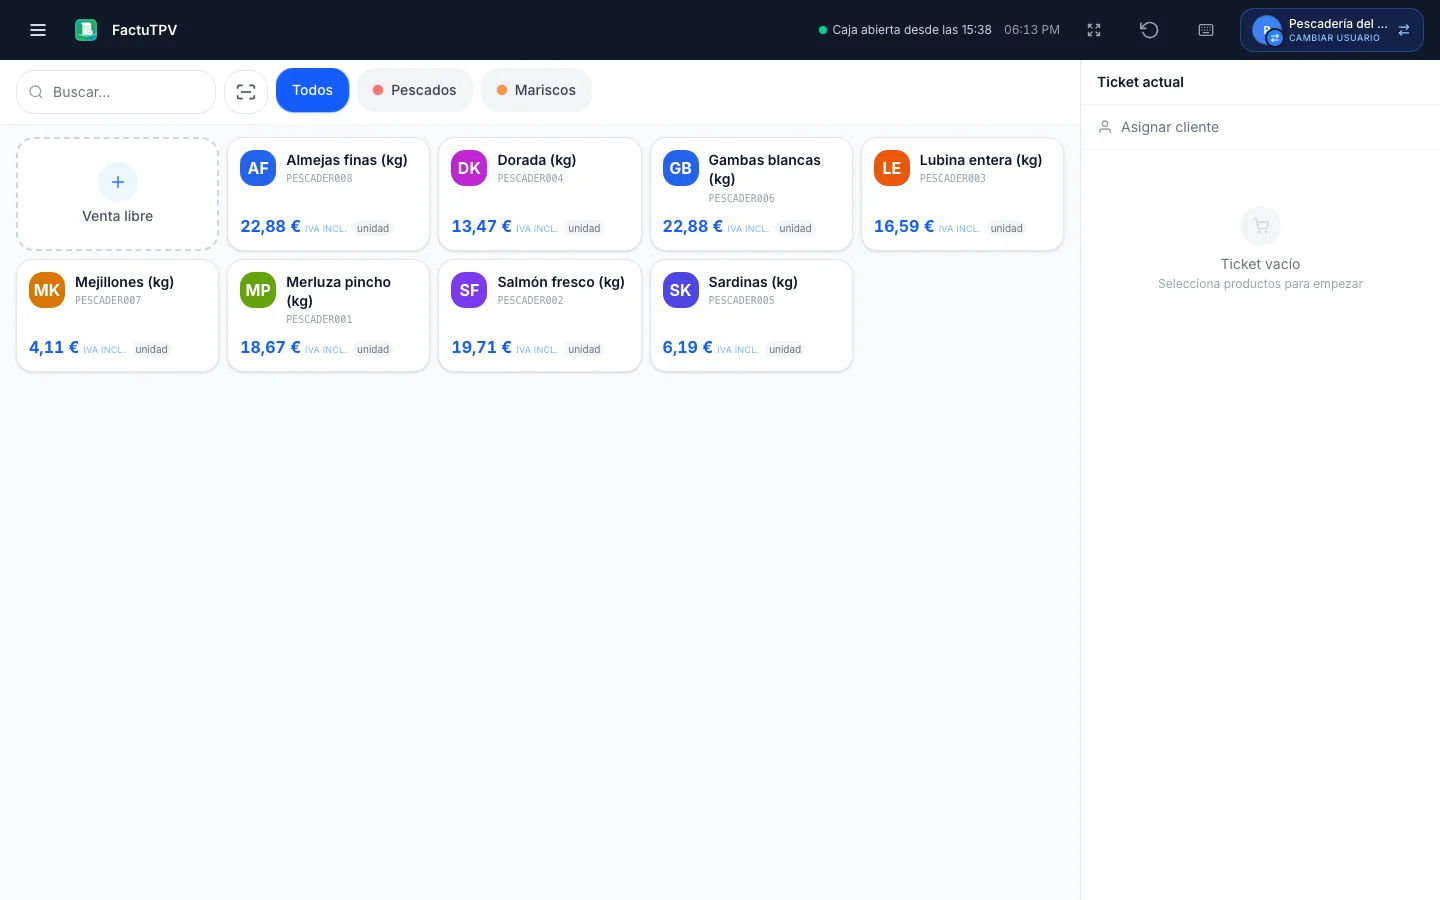Click the empty cart icon

point(1261,226)
